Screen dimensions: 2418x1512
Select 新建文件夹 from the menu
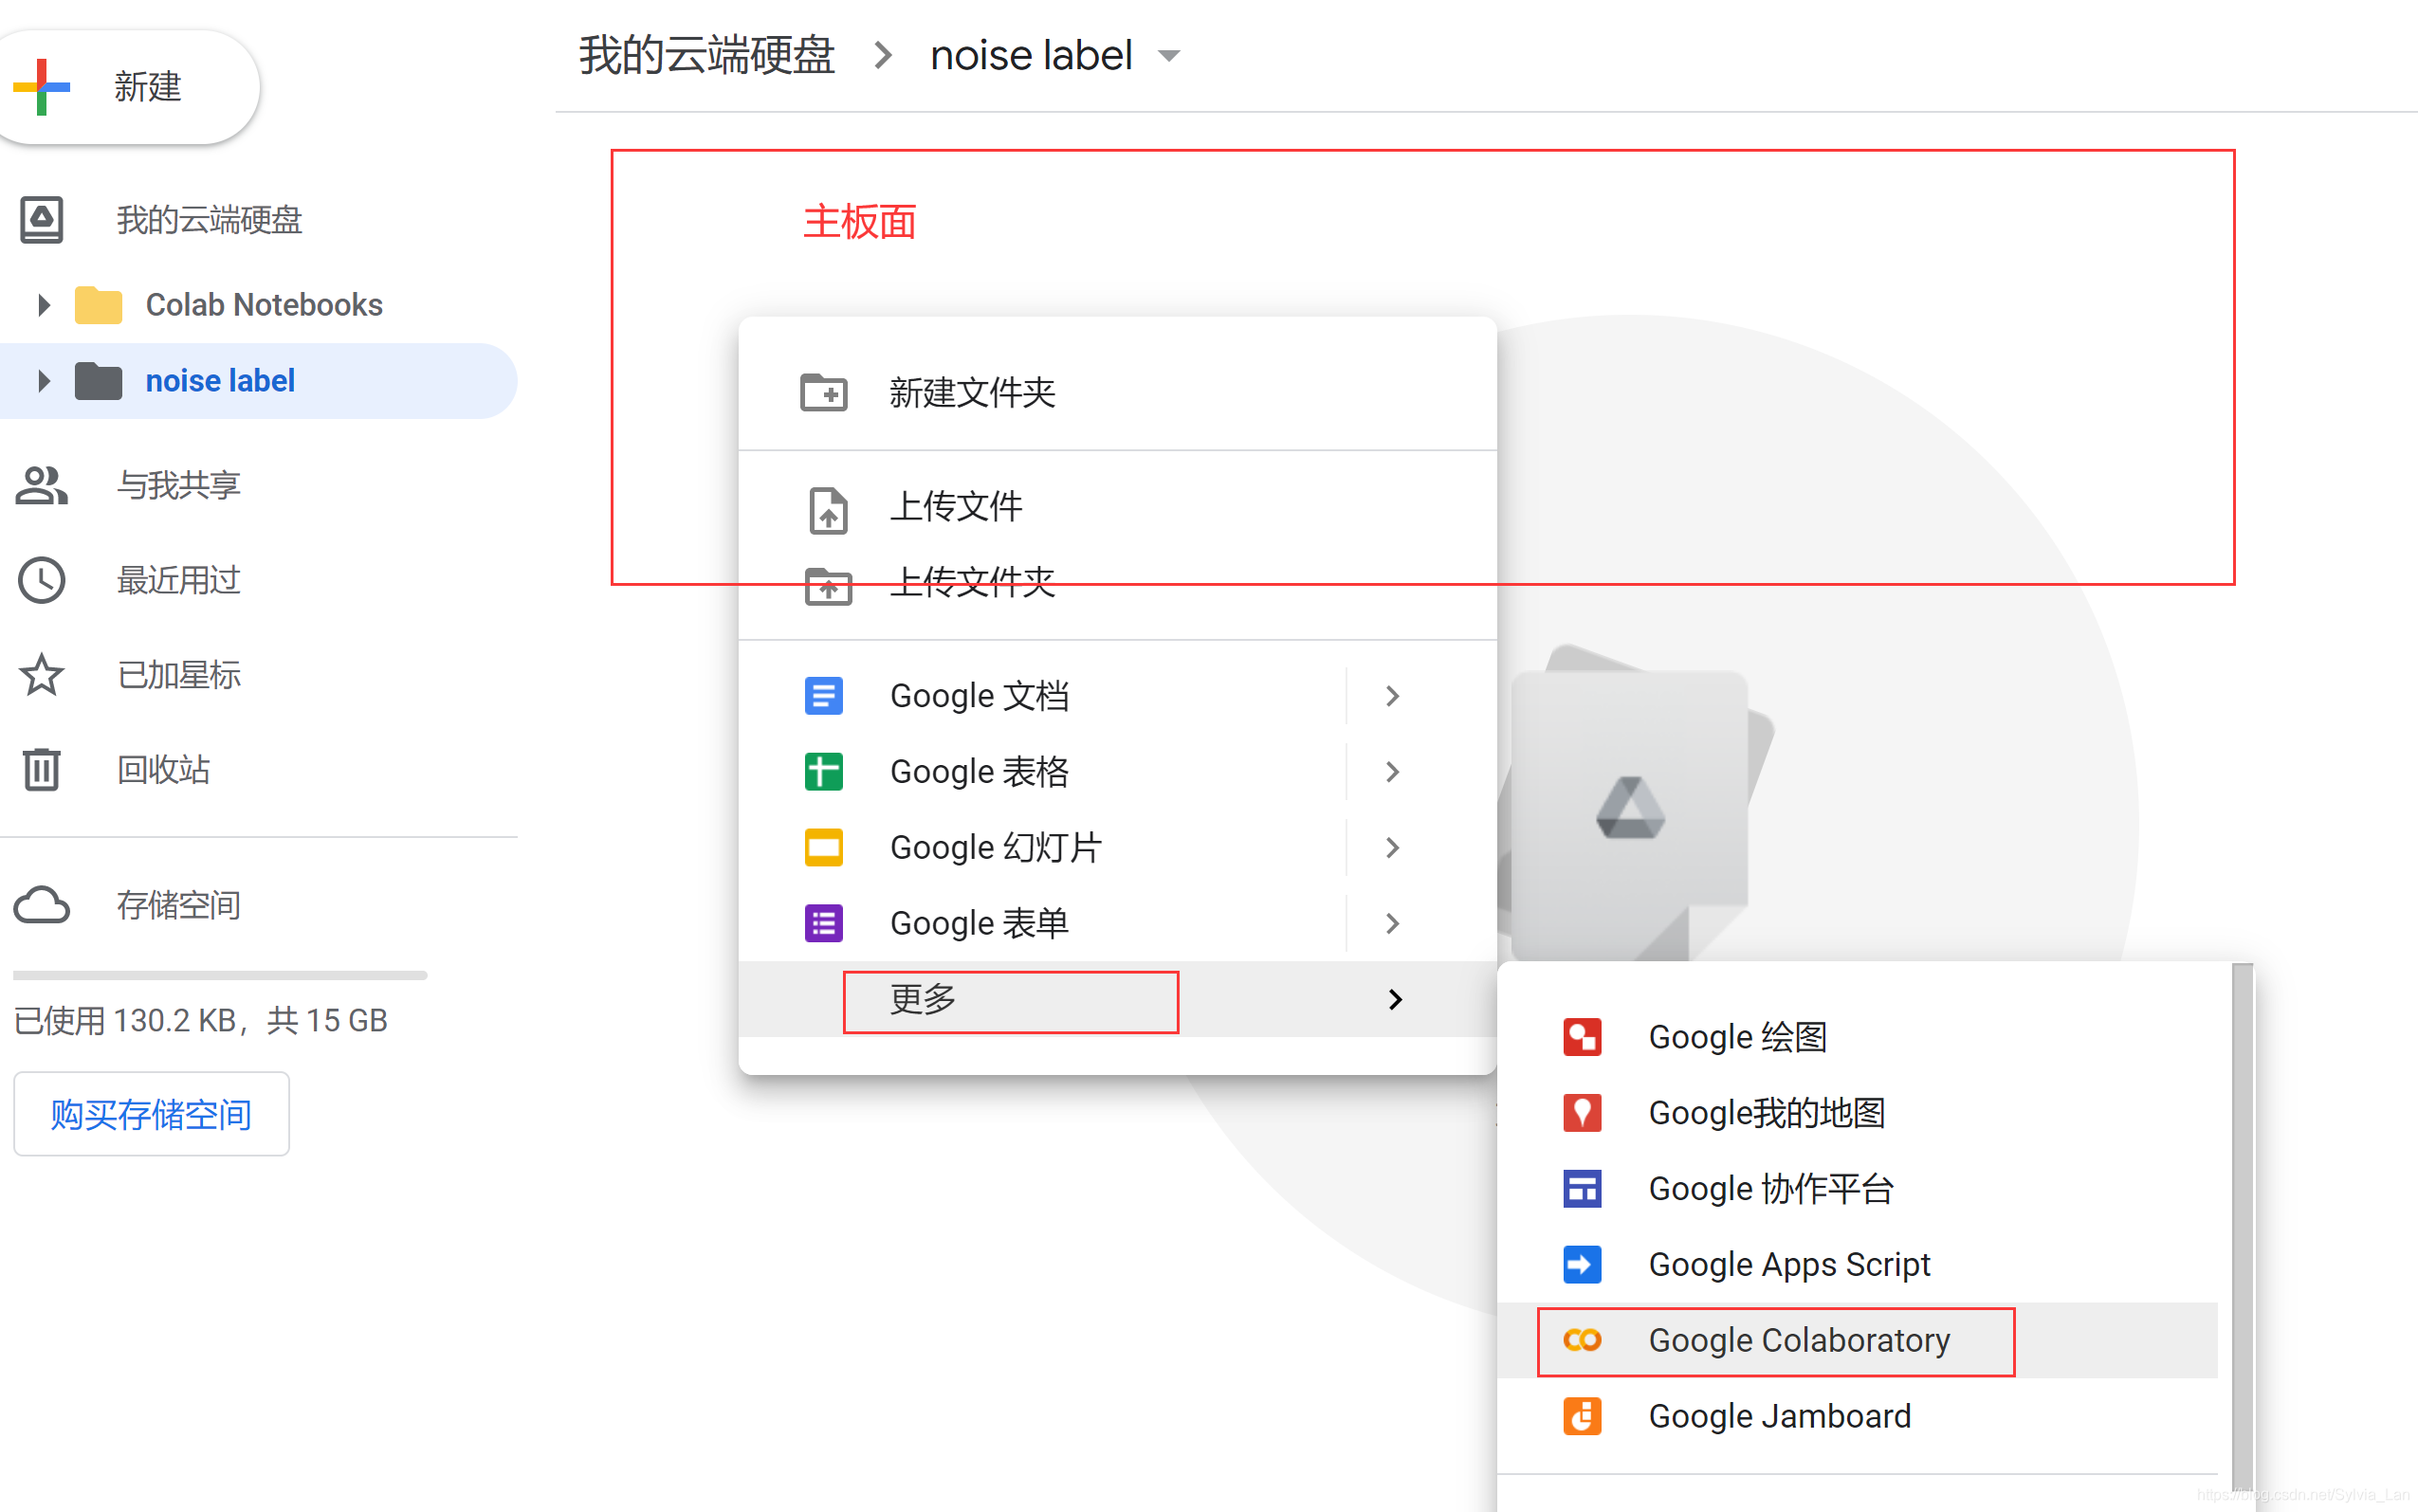971,393
